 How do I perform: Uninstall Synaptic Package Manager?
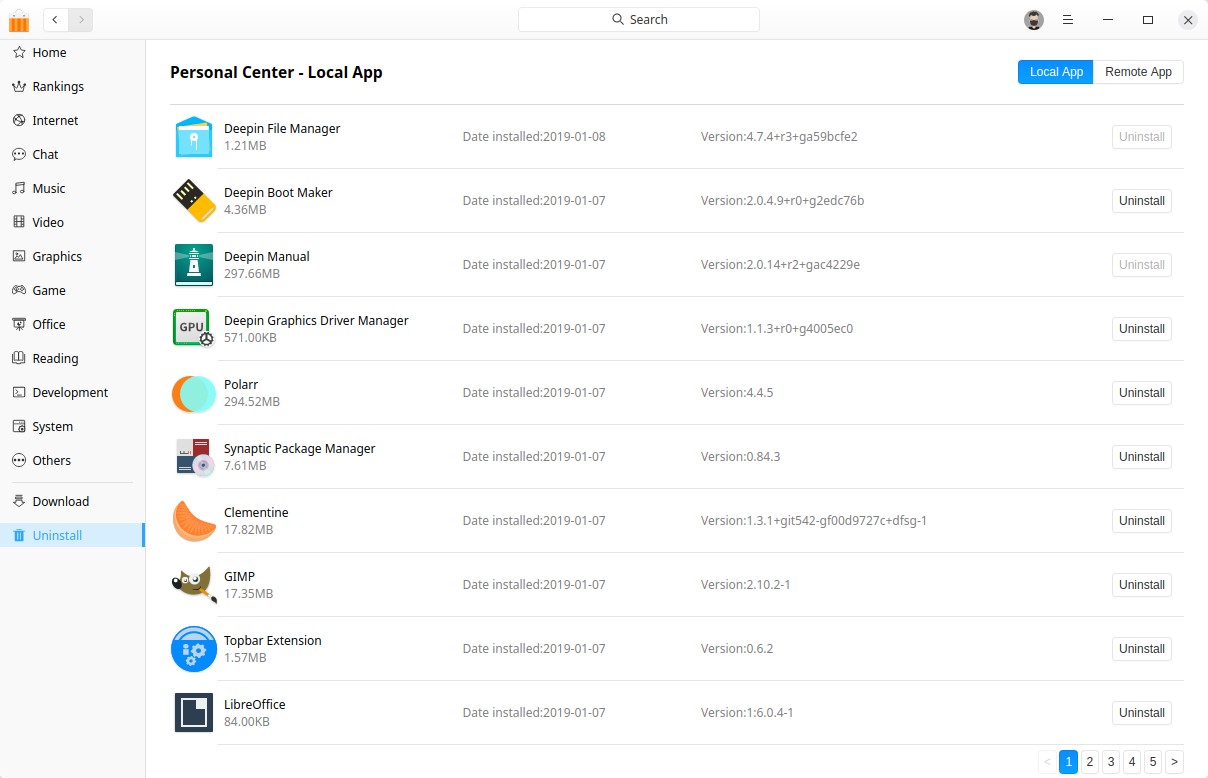pyautogui.click(x=1142, y=457)
